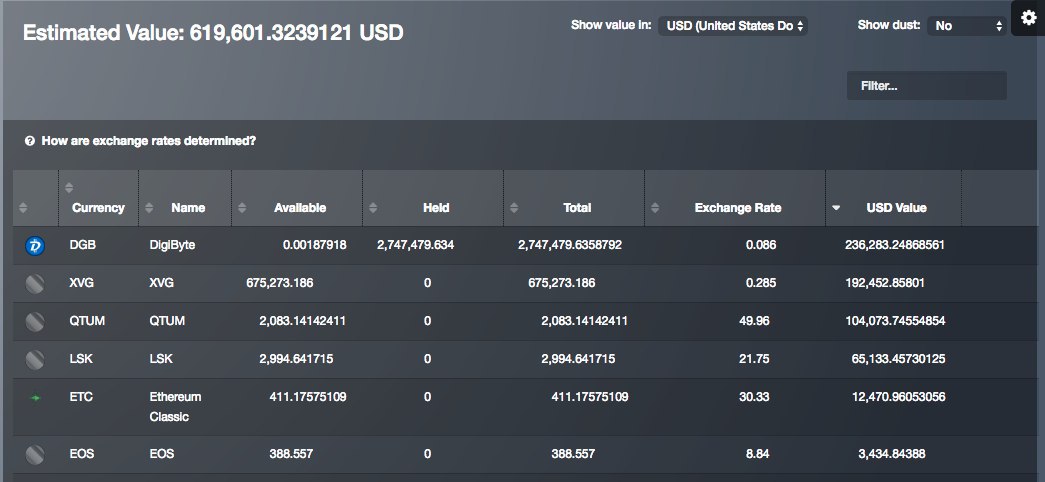Screen dimensions: 1045x482
Task: Select the LSK currency cell
Action: [x=81, y=359]
